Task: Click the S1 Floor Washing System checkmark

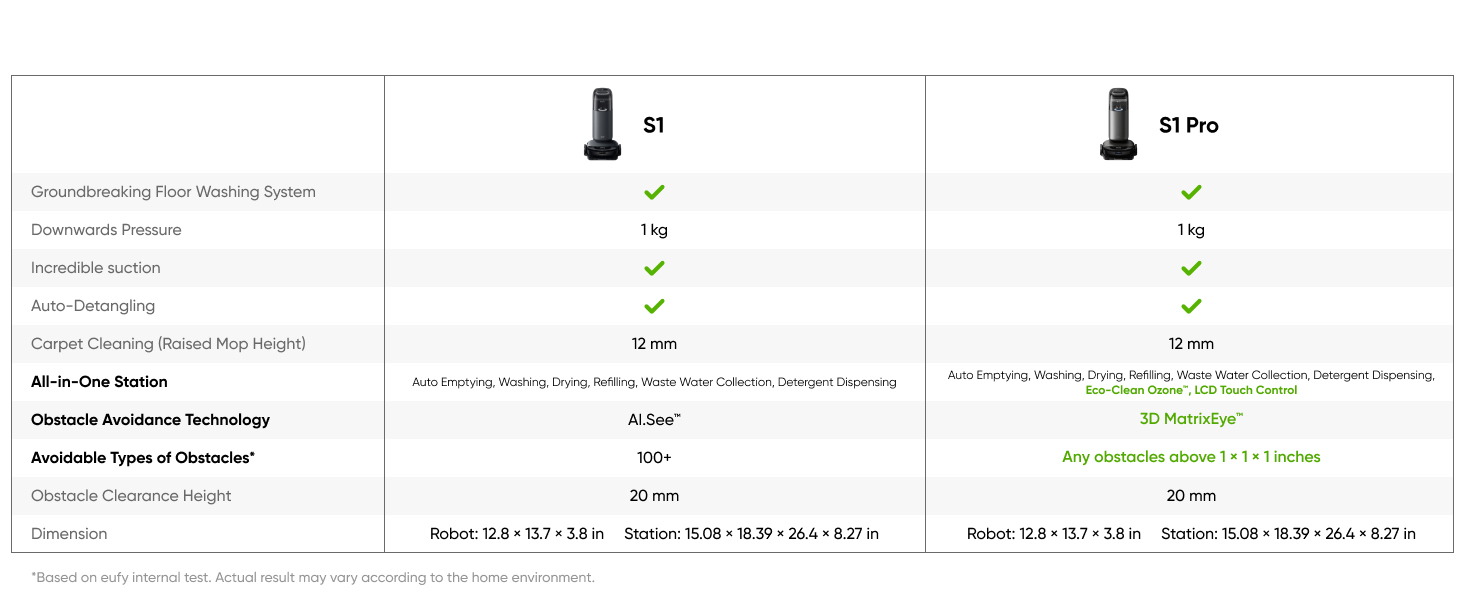Action: [654, 192]
